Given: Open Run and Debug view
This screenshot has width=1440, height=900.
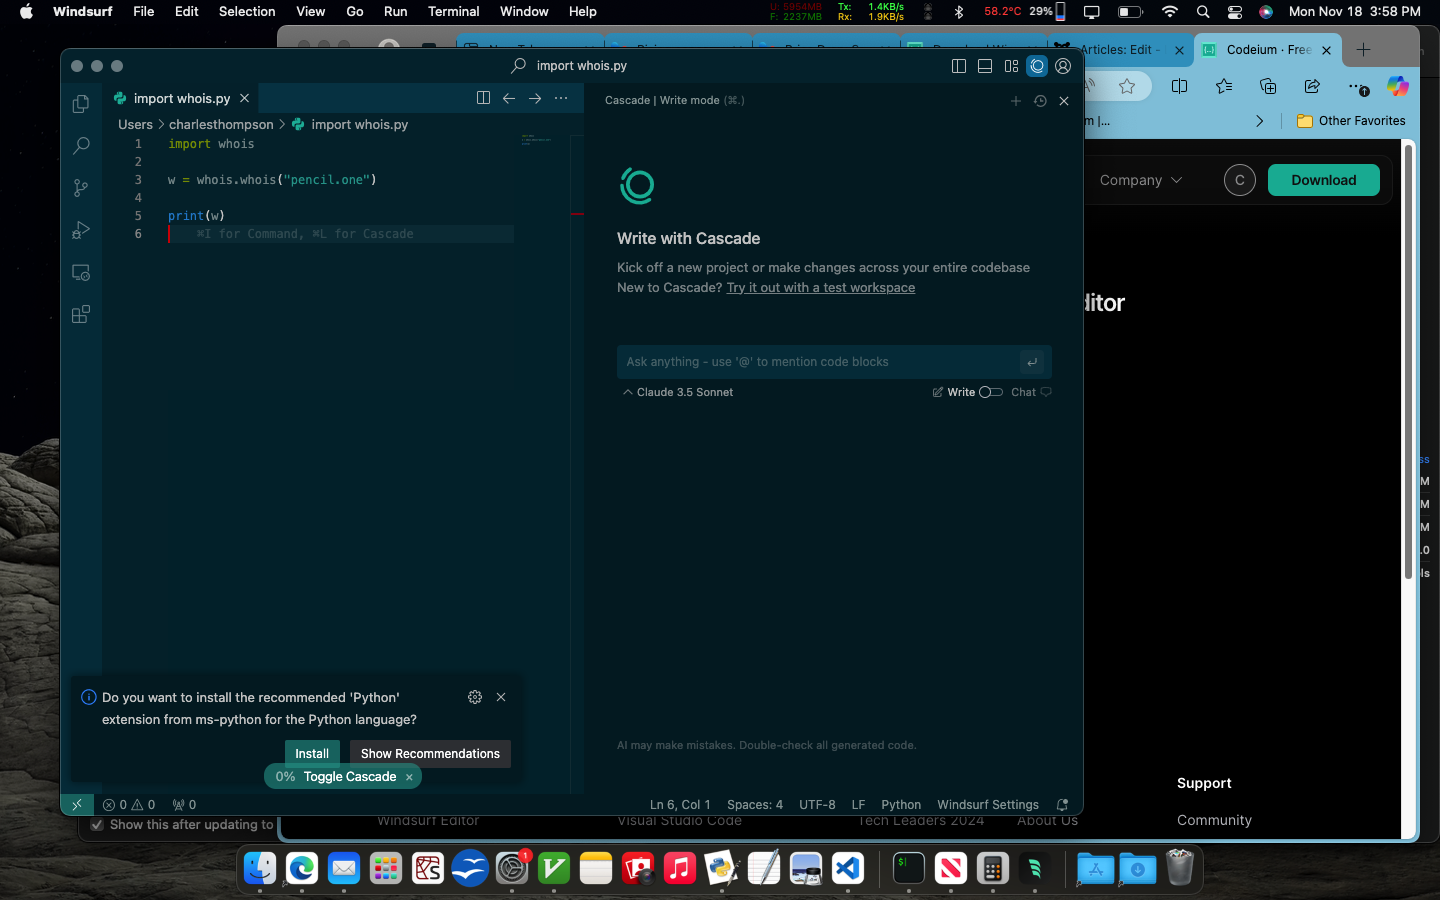Looking at the screenshot, I should [x=81, y=230].
